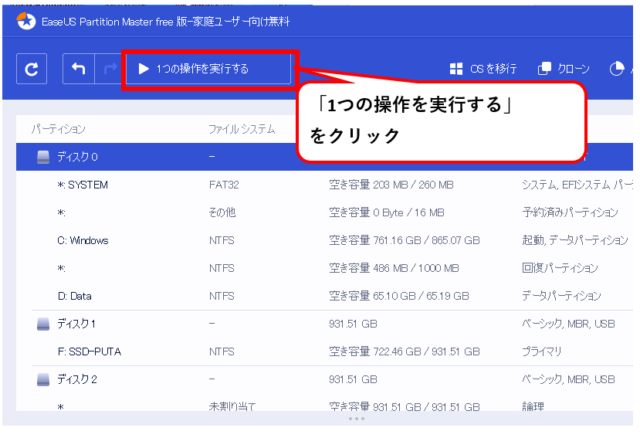
Task: Click 予約済みパーティション type cell
Action: coord(570,213)
